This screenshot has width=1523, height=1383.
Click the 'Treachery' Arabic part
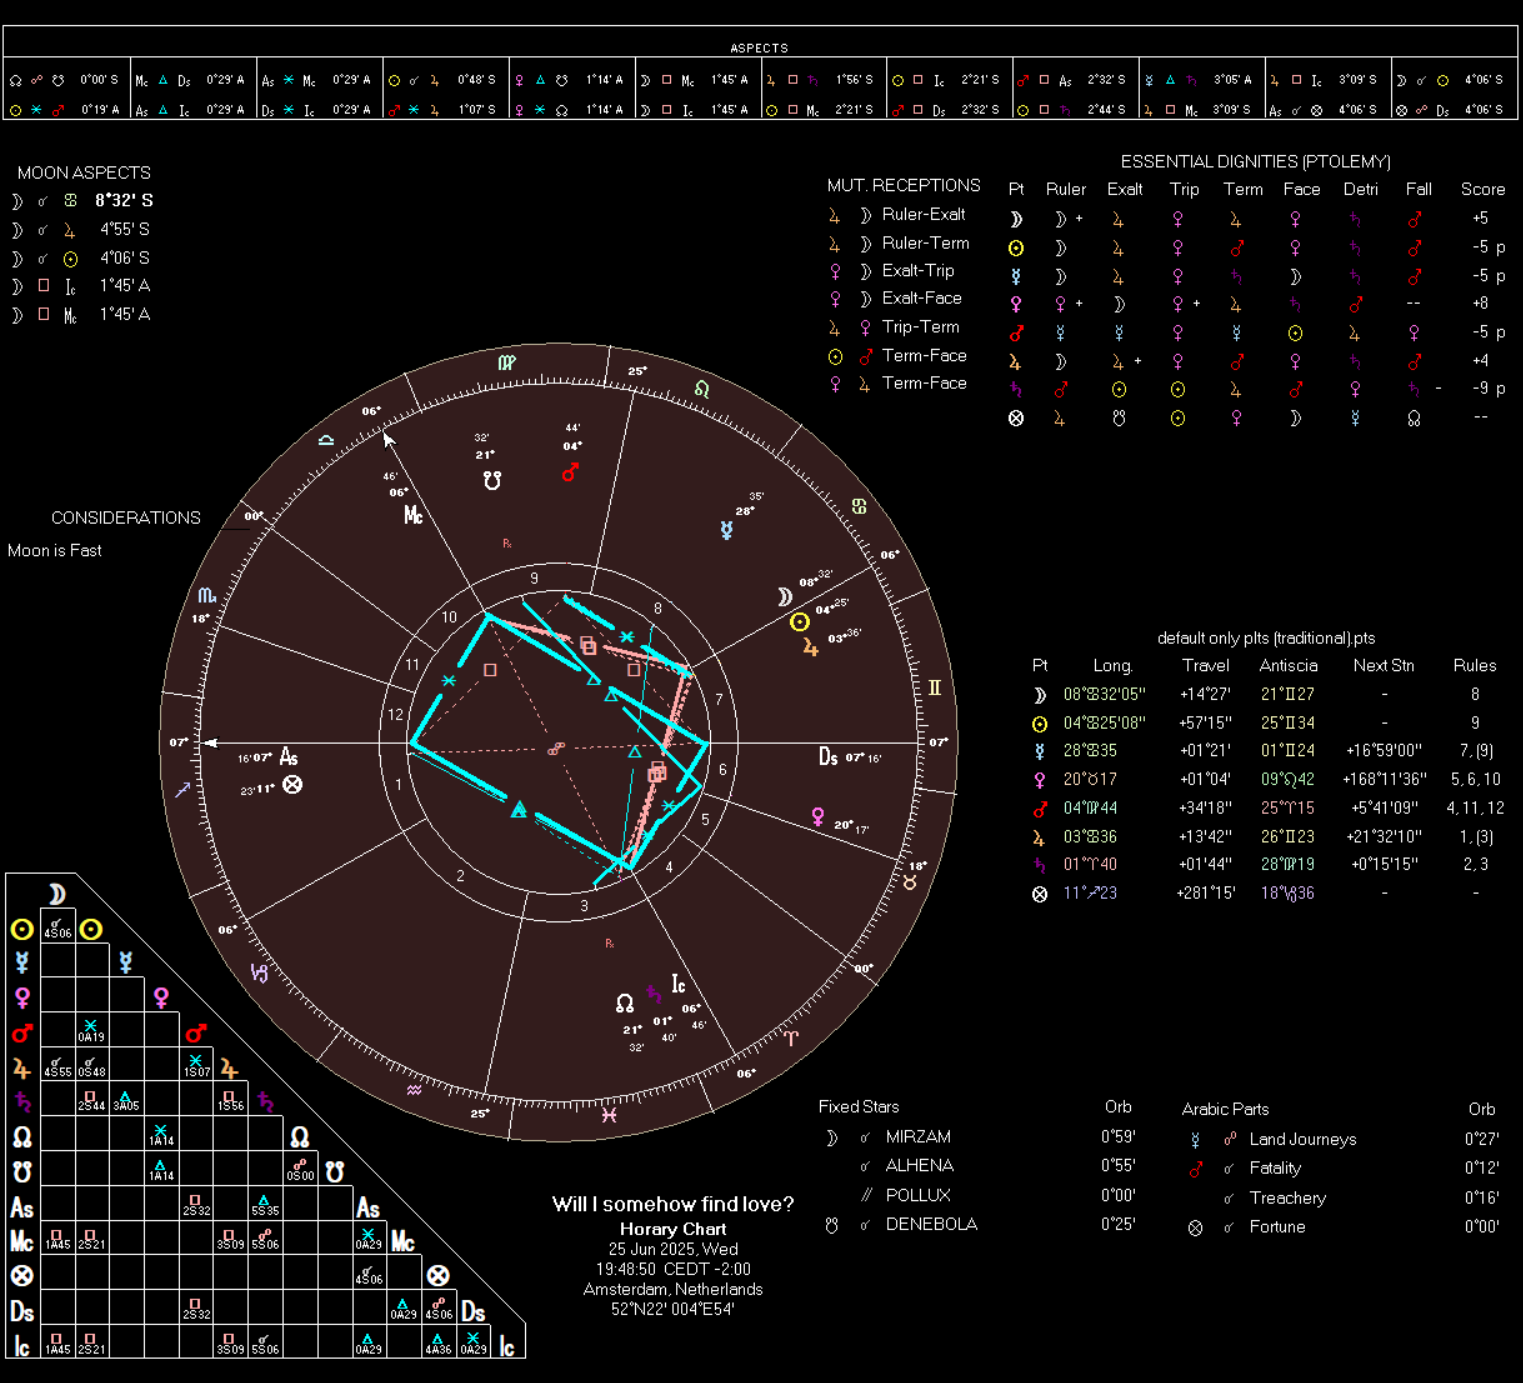[1288, 1198]
